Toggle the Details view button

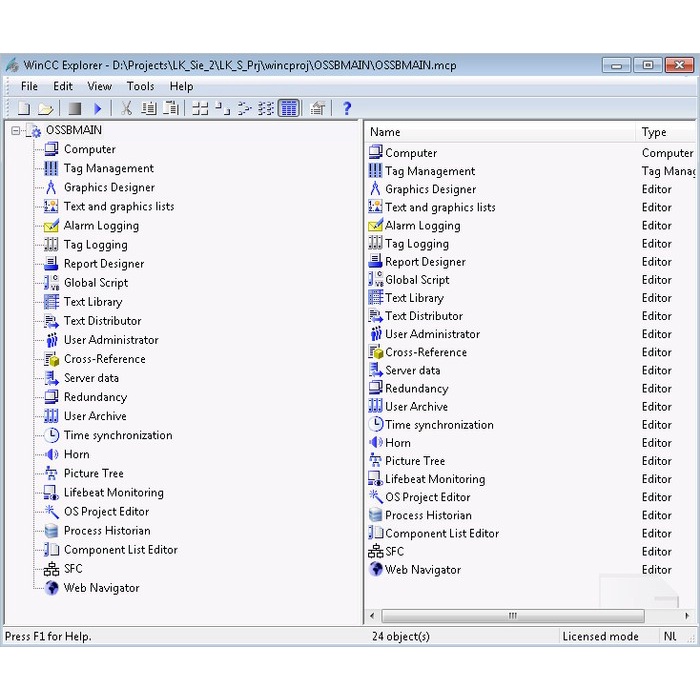click(288, 108)
